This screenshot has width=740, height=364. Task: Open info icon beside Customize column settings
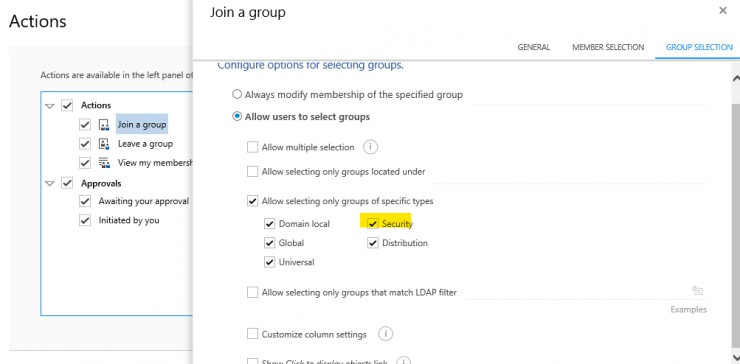coord(386,334)
